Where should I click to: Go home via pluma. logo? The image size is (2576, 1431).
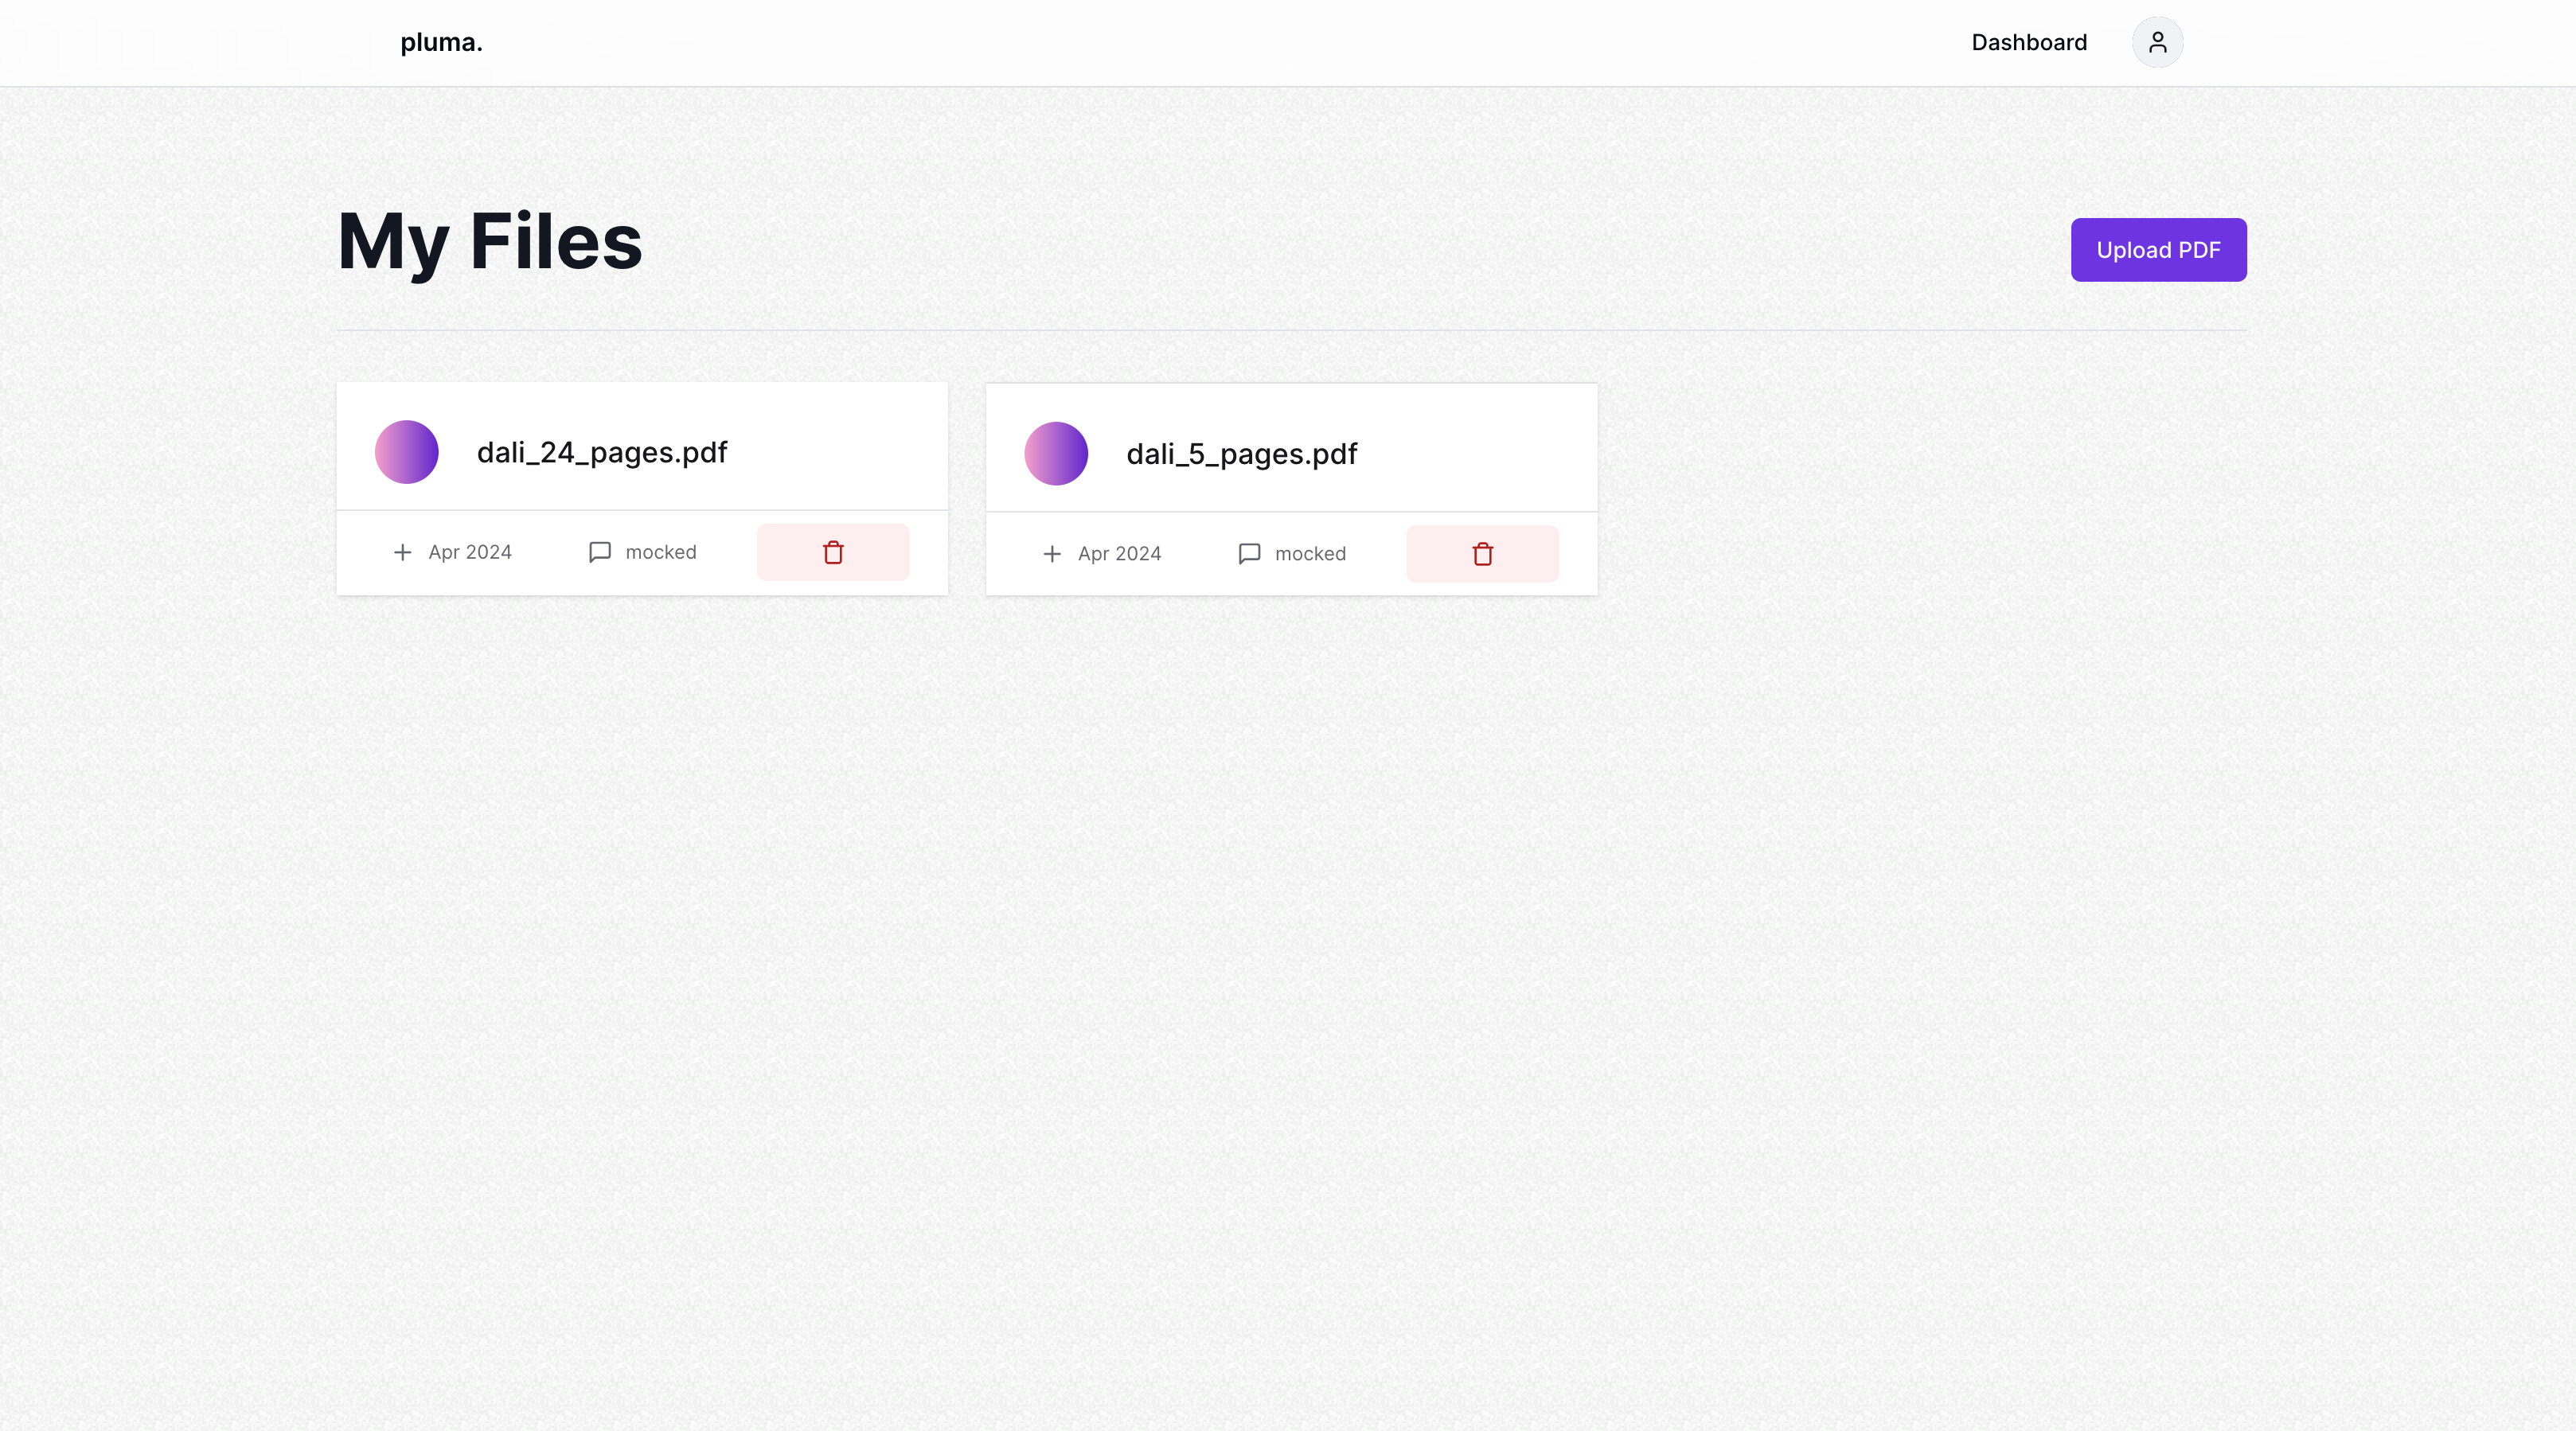coord(441,42)
